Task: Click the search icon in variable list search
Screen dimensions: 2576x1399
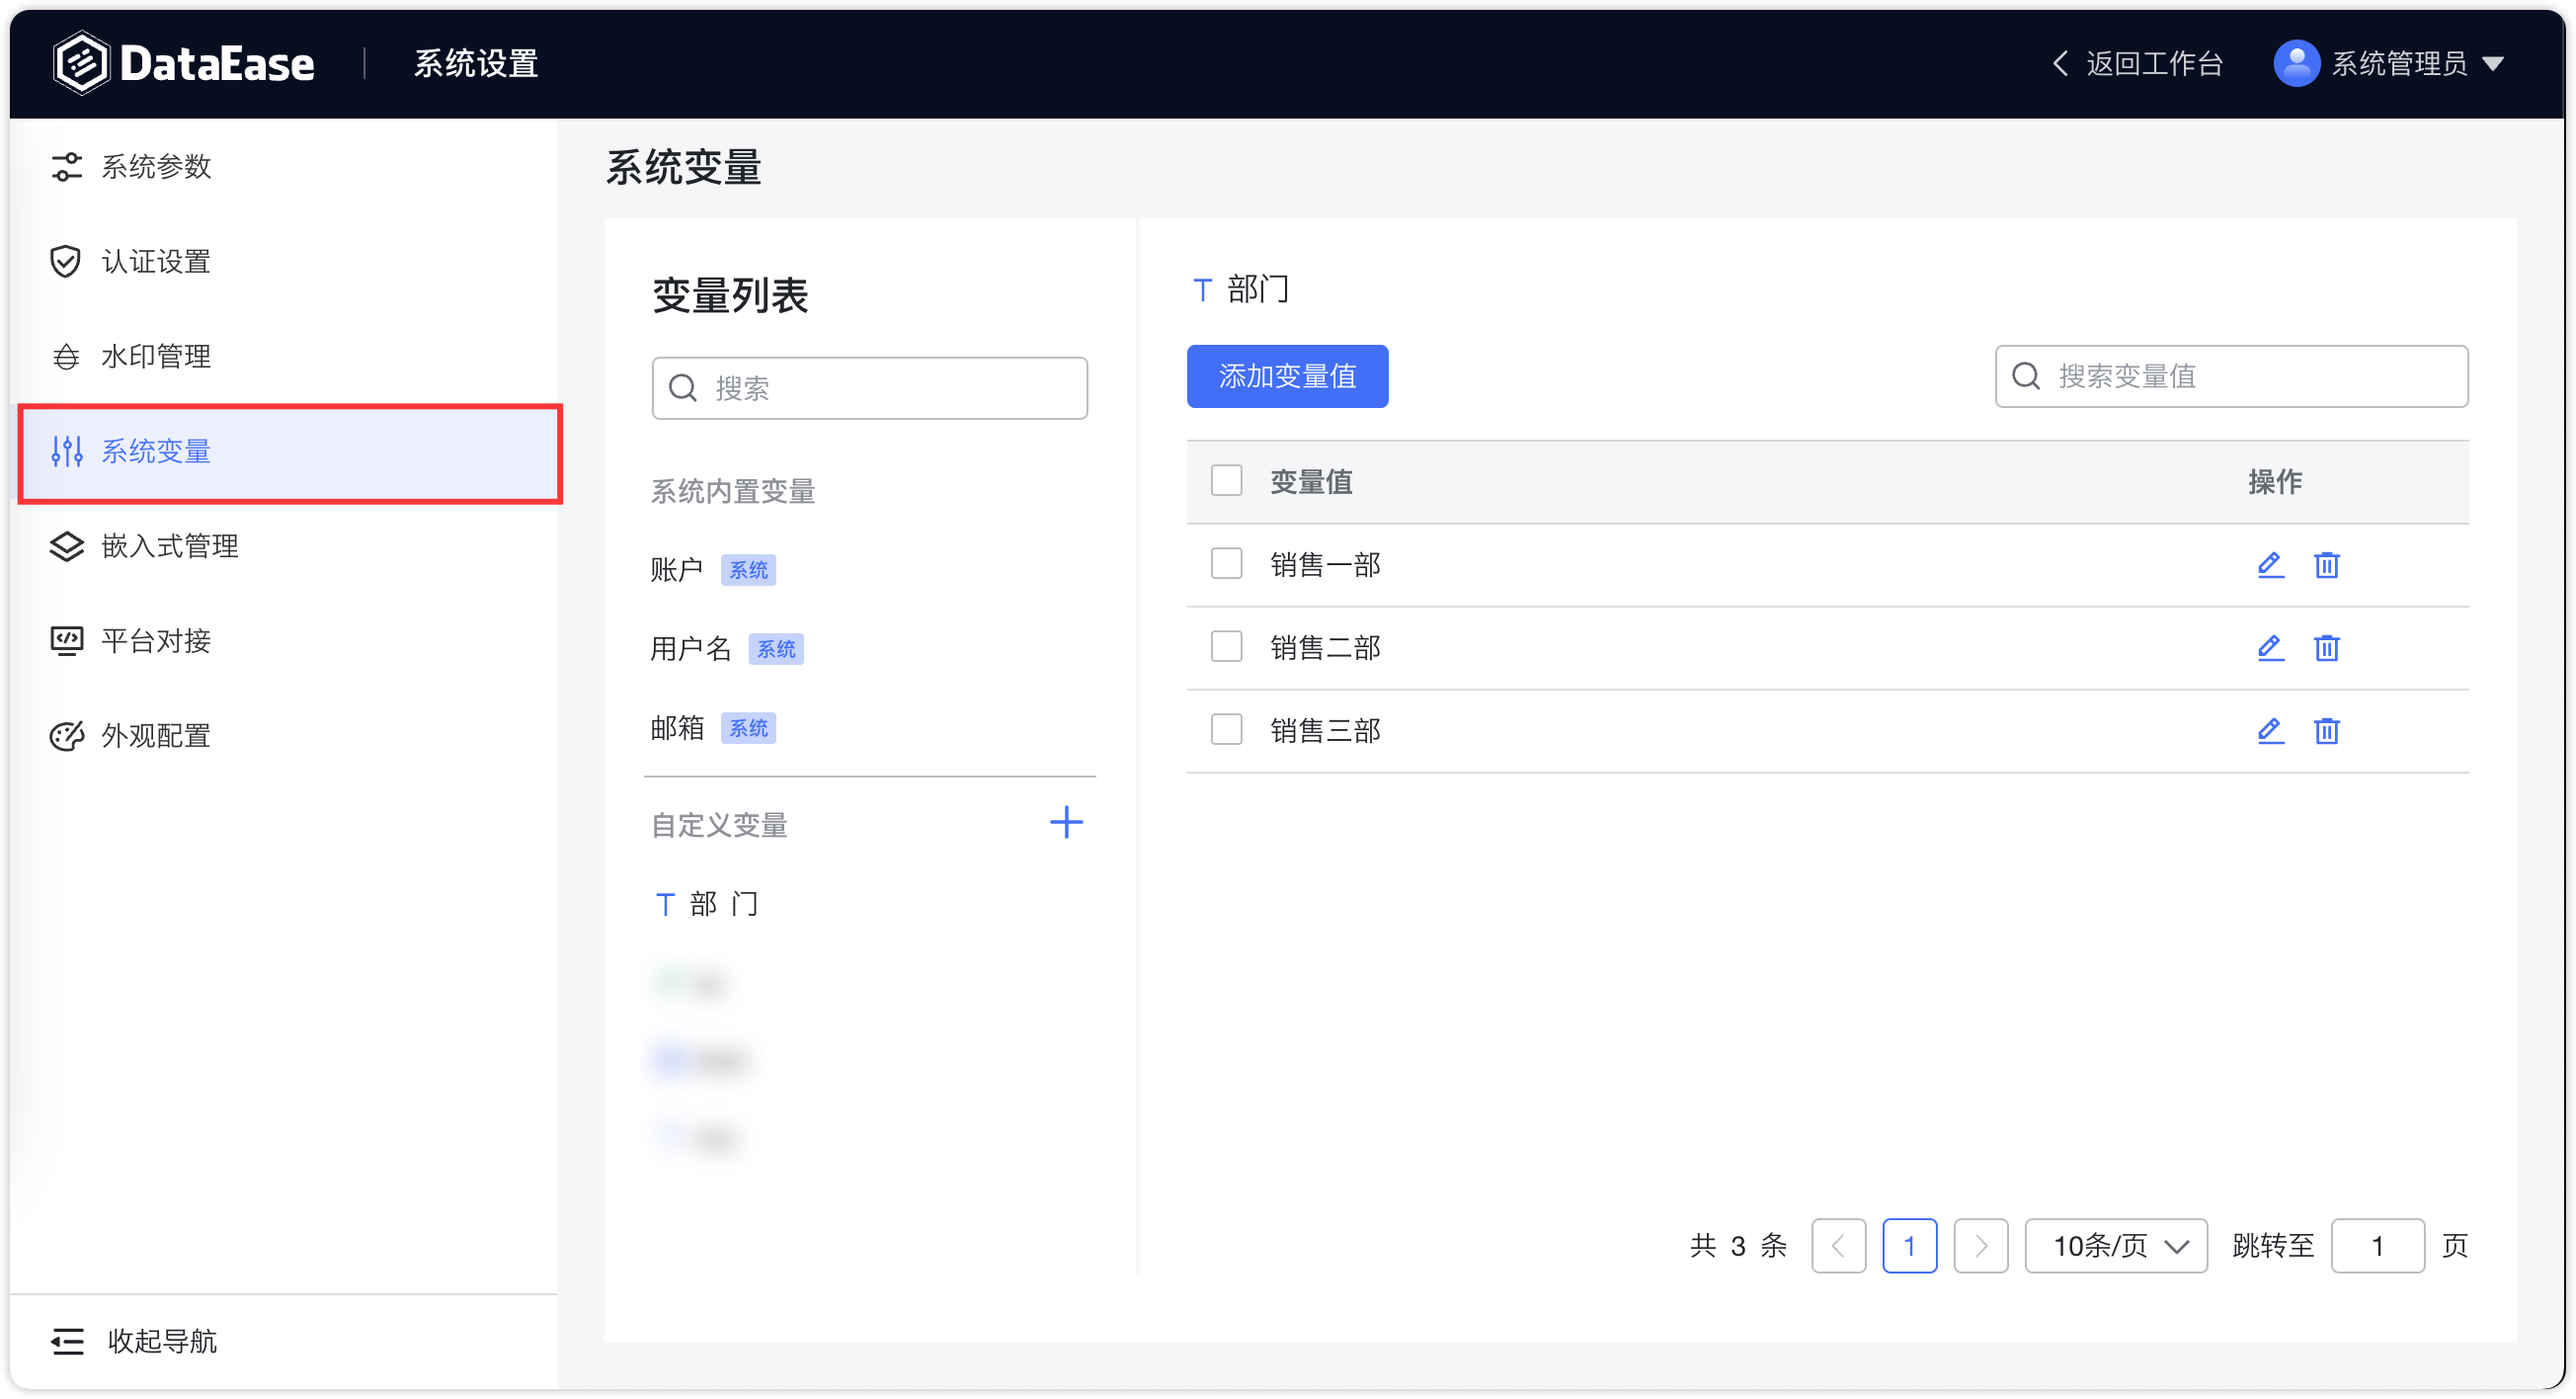Action: (683, 388)
